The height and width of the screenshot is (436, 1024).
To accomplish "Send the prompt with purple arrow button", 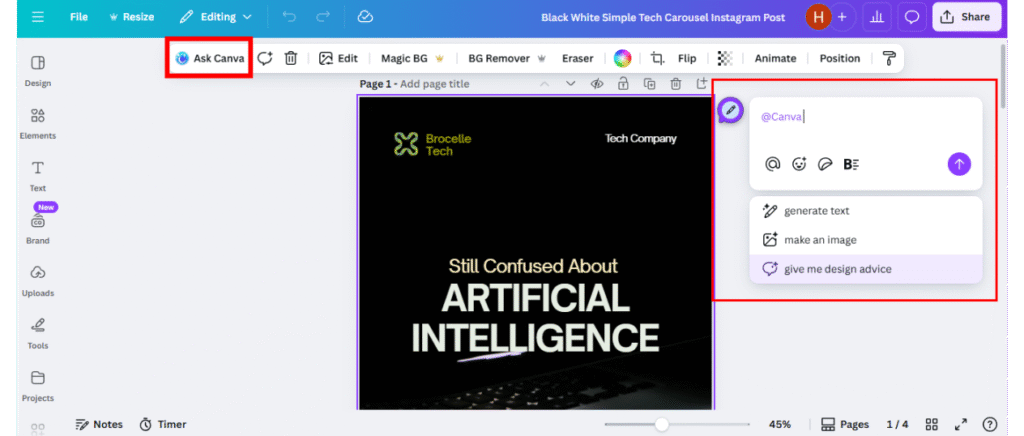I will point(959,165).
